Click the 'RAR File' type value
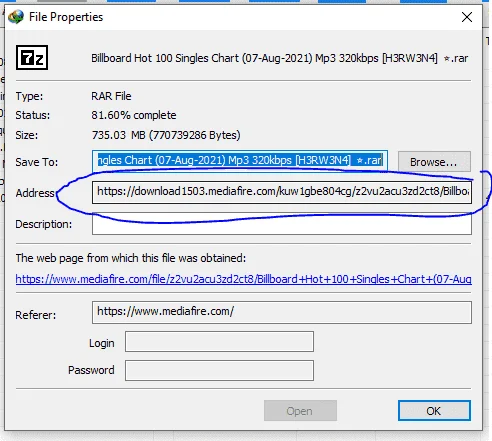Screen dimensions: 492x441 click(x=111, y=96)
